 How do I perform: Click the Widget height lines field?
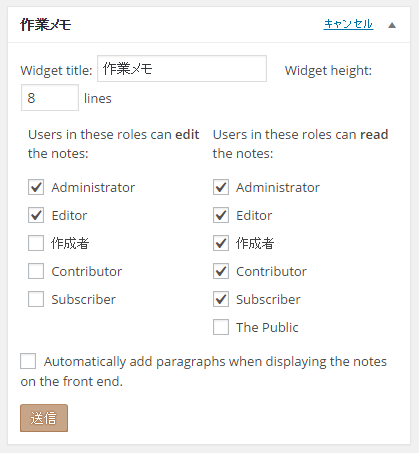point(50,98)
